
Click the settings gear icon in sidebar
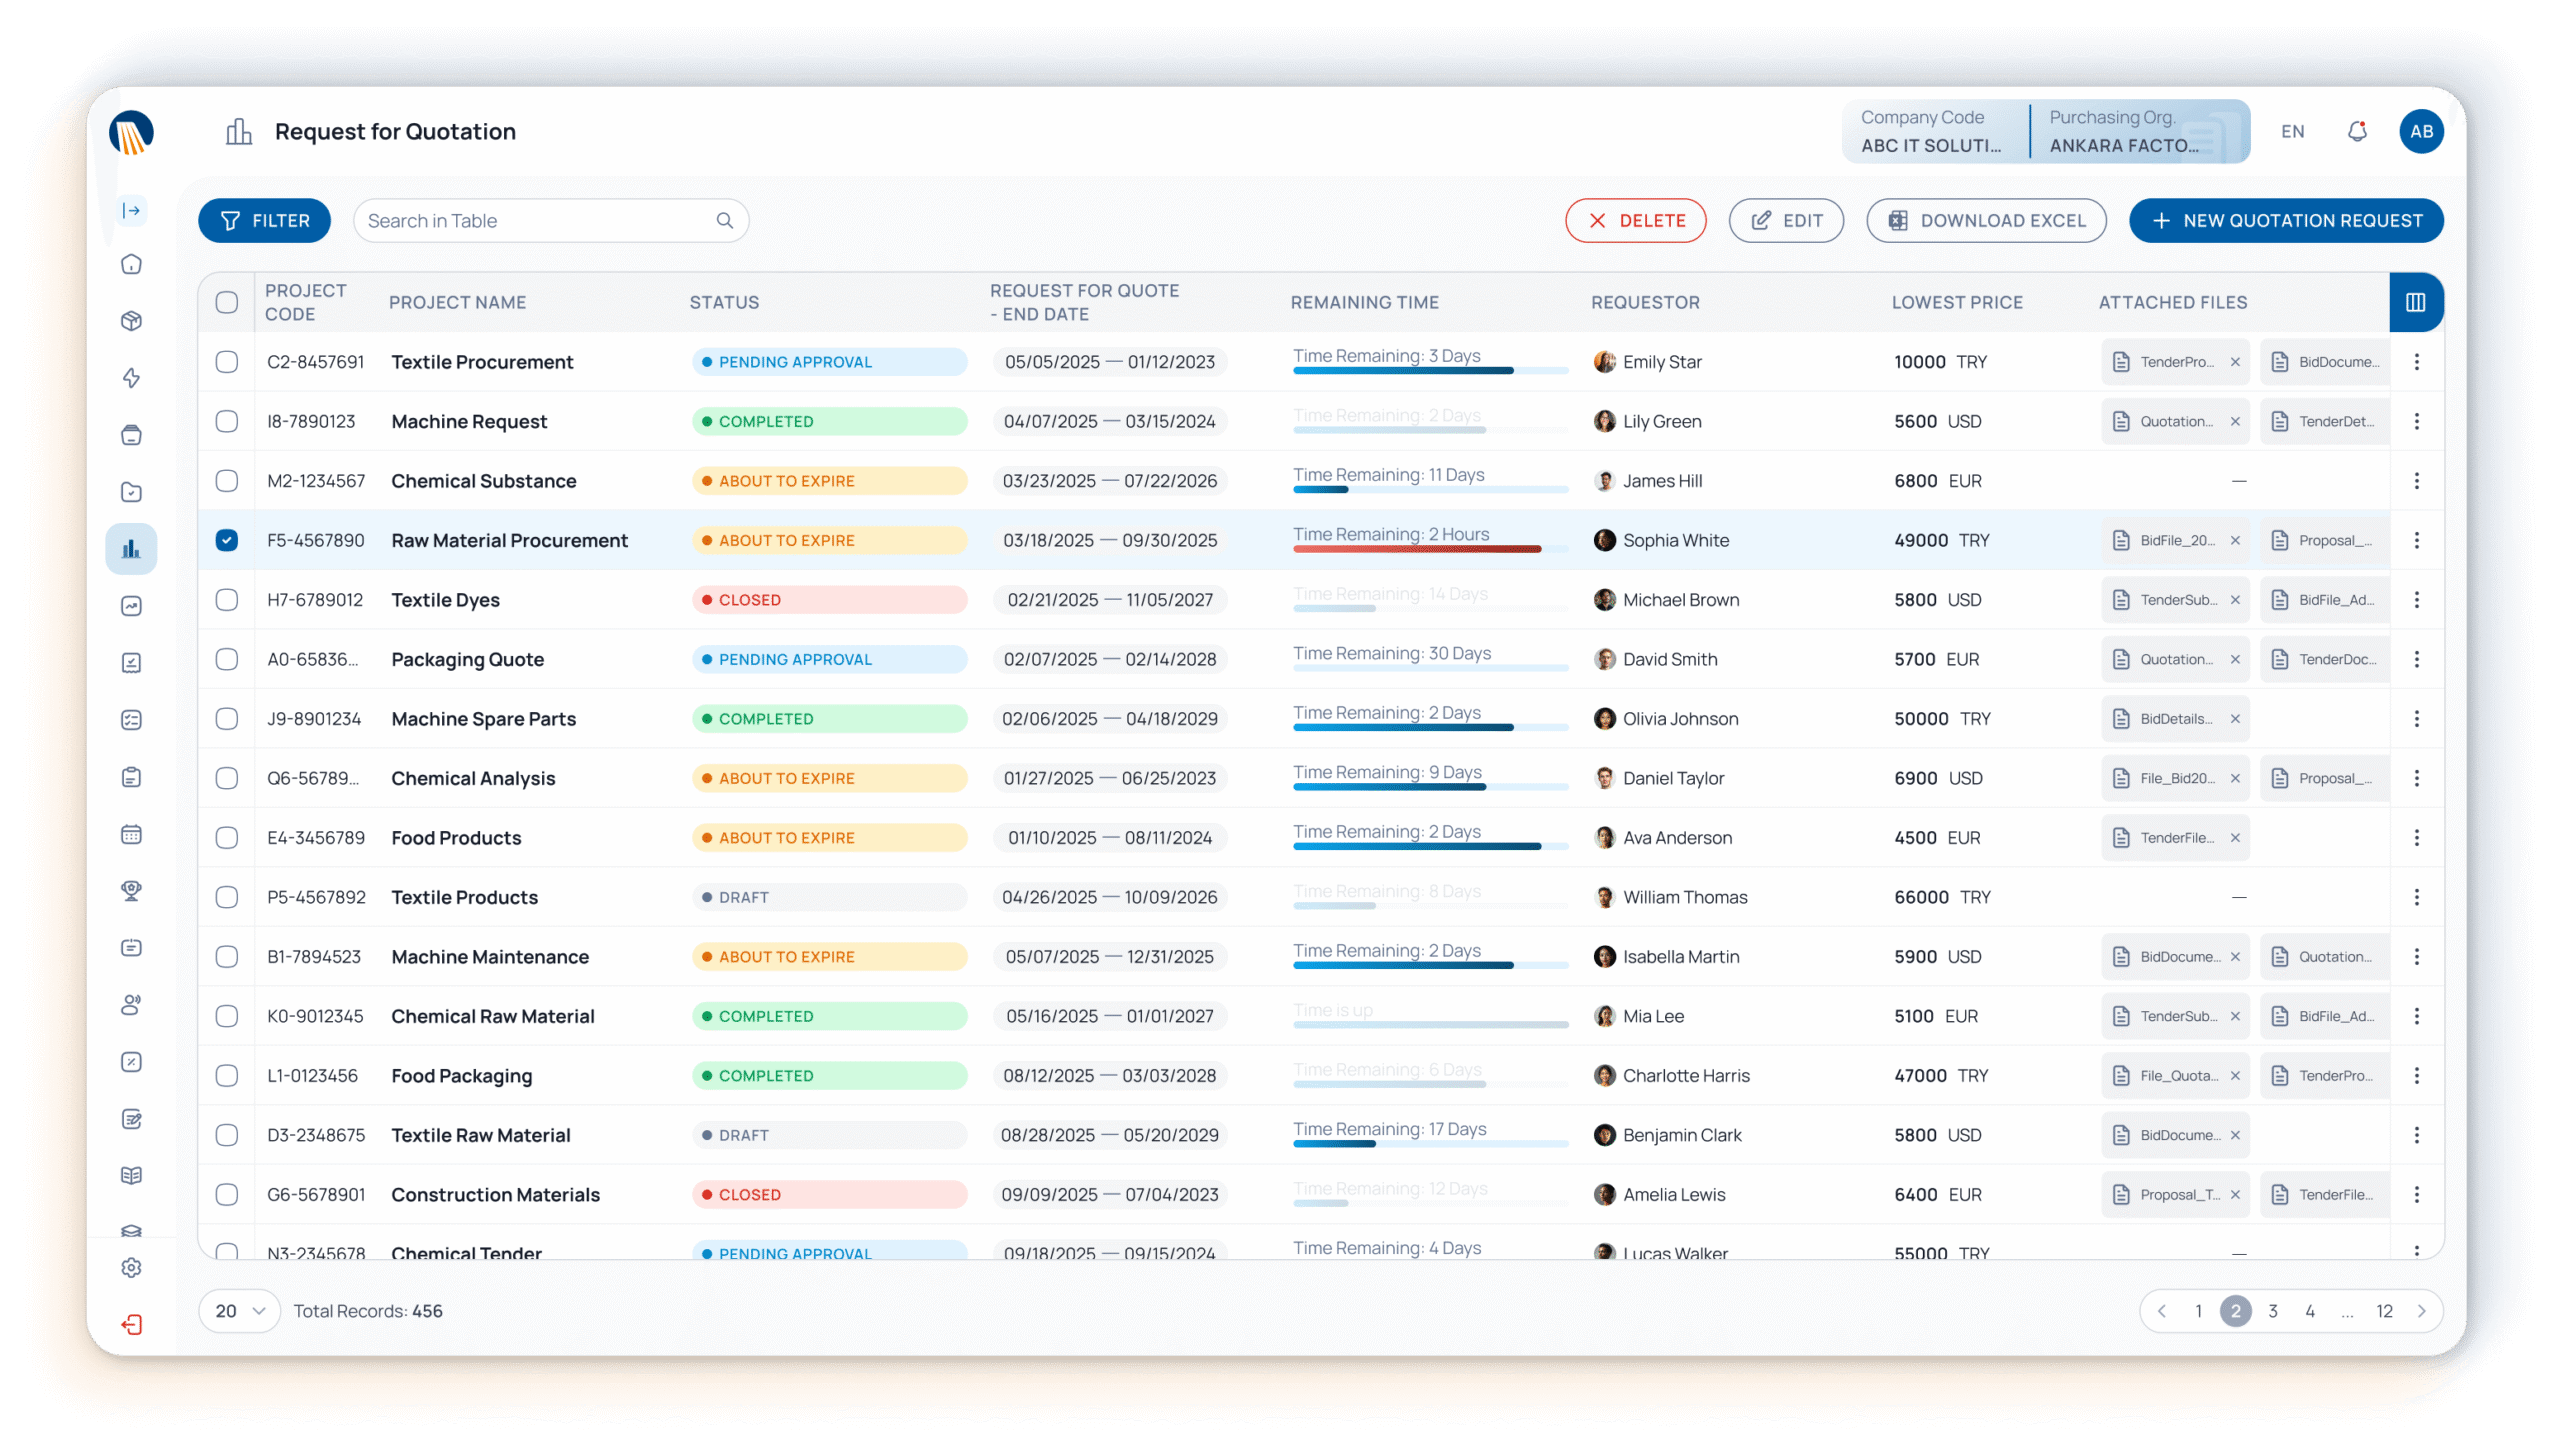[131, 1267]
